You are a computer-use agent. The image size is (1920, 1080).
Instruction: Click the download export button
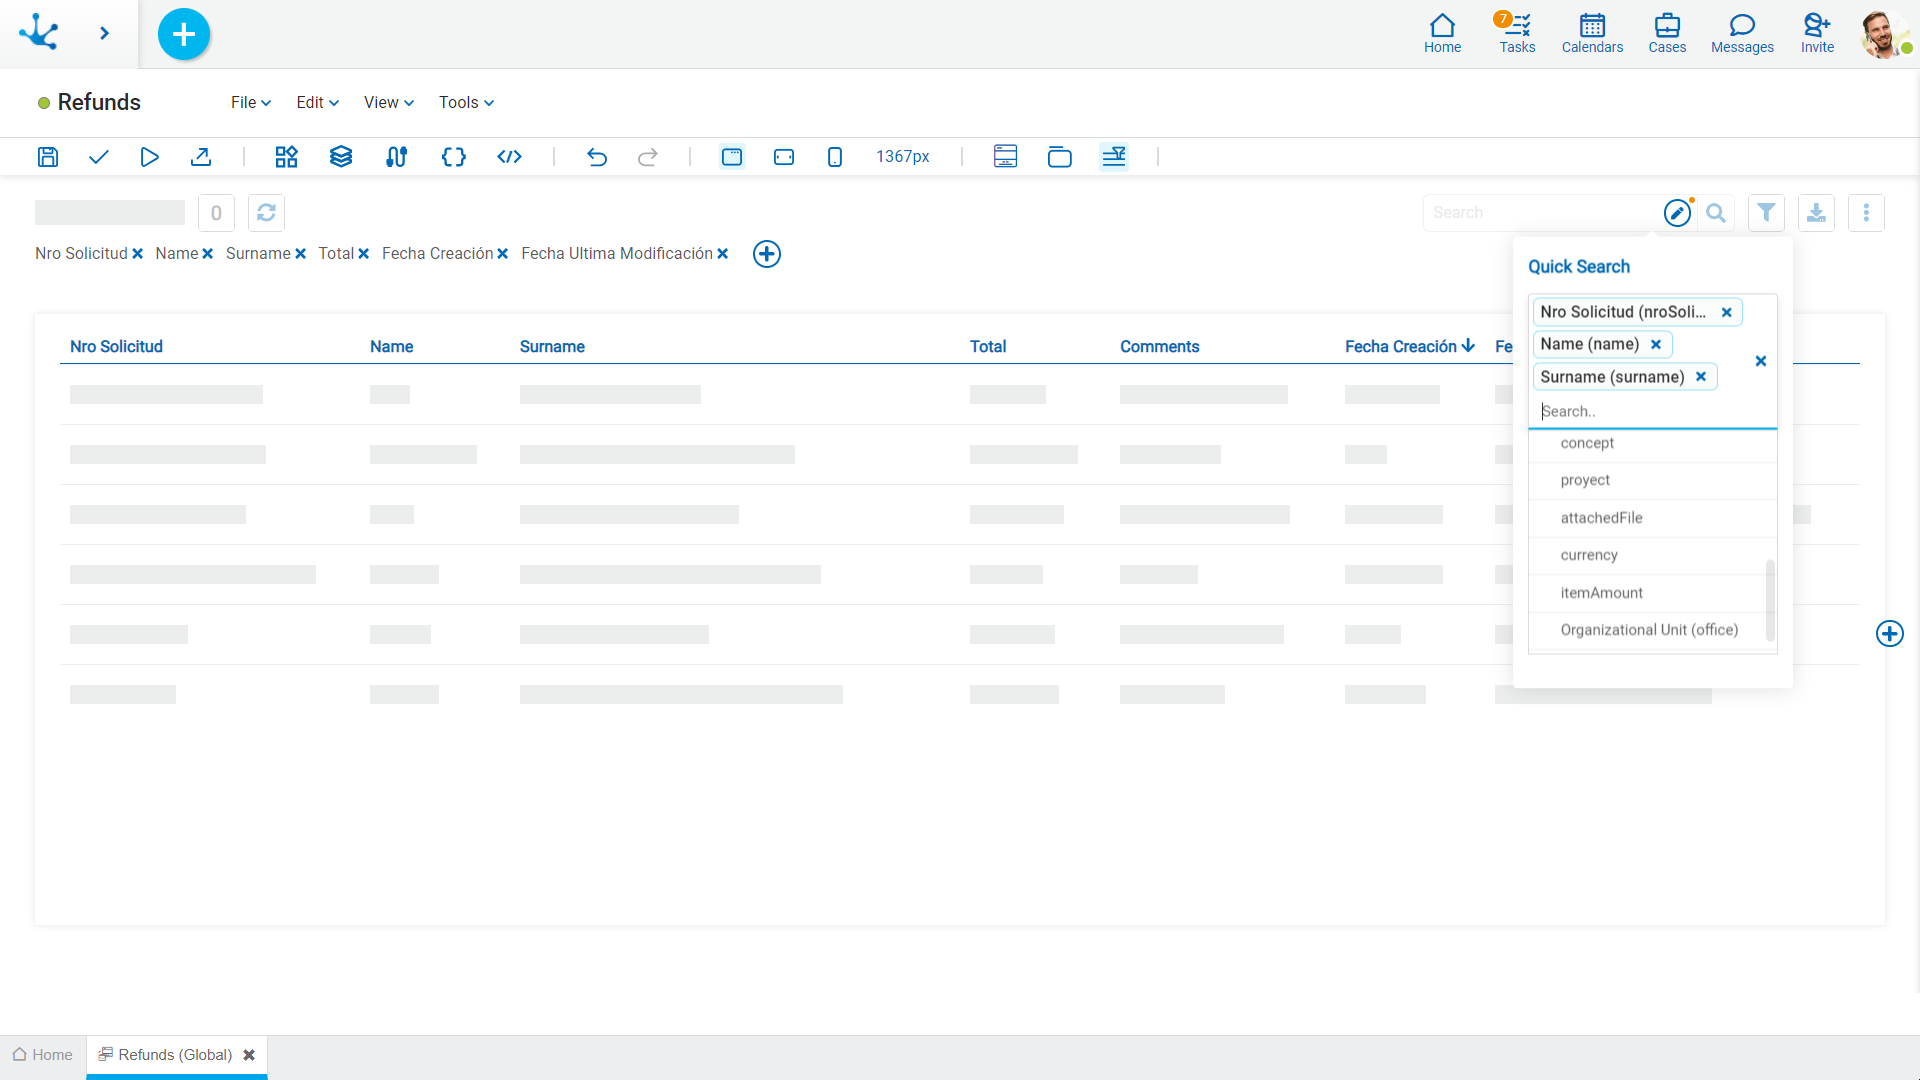pyautogui.click(x=1817, y=213)
